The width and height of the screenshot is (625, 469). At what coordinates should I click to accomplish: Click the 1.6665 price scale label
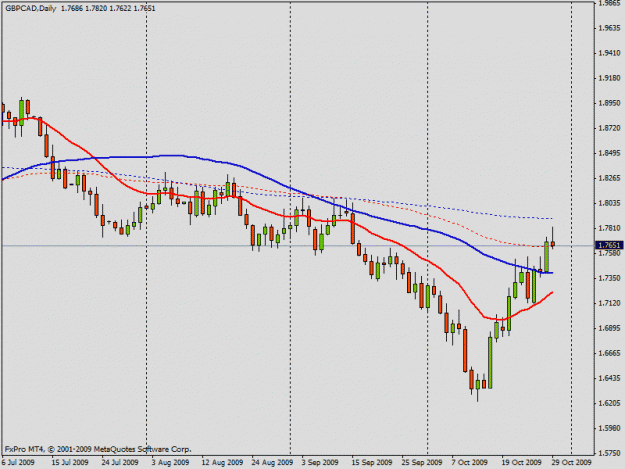(x=609, y=353)
